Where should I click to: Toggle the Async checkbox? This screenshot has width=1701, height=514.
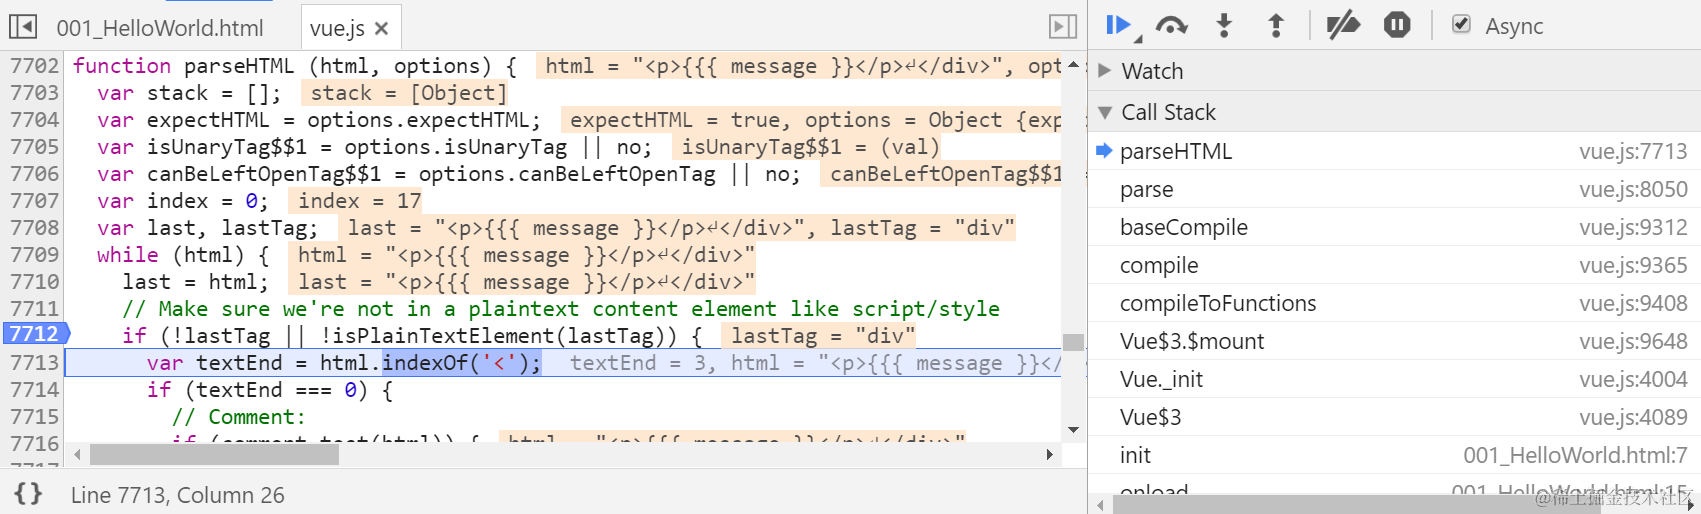1461,24
